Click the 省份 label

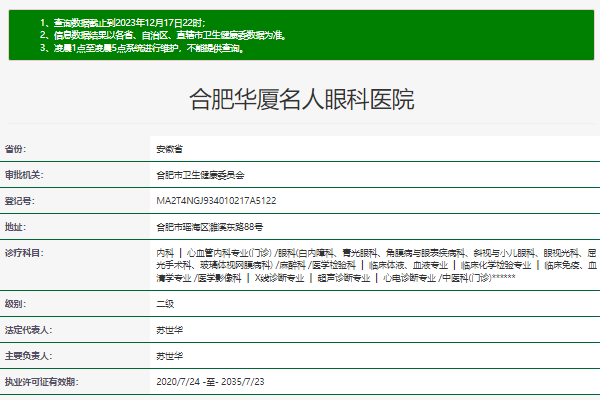(x=15, y=149)
